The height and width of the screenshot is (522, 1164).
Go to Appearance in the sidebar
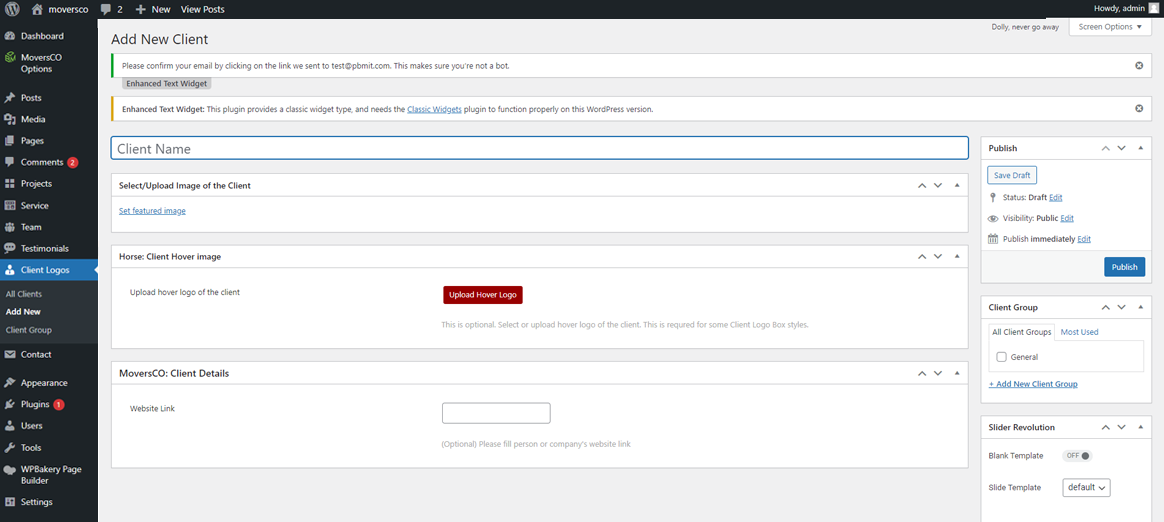44,382
